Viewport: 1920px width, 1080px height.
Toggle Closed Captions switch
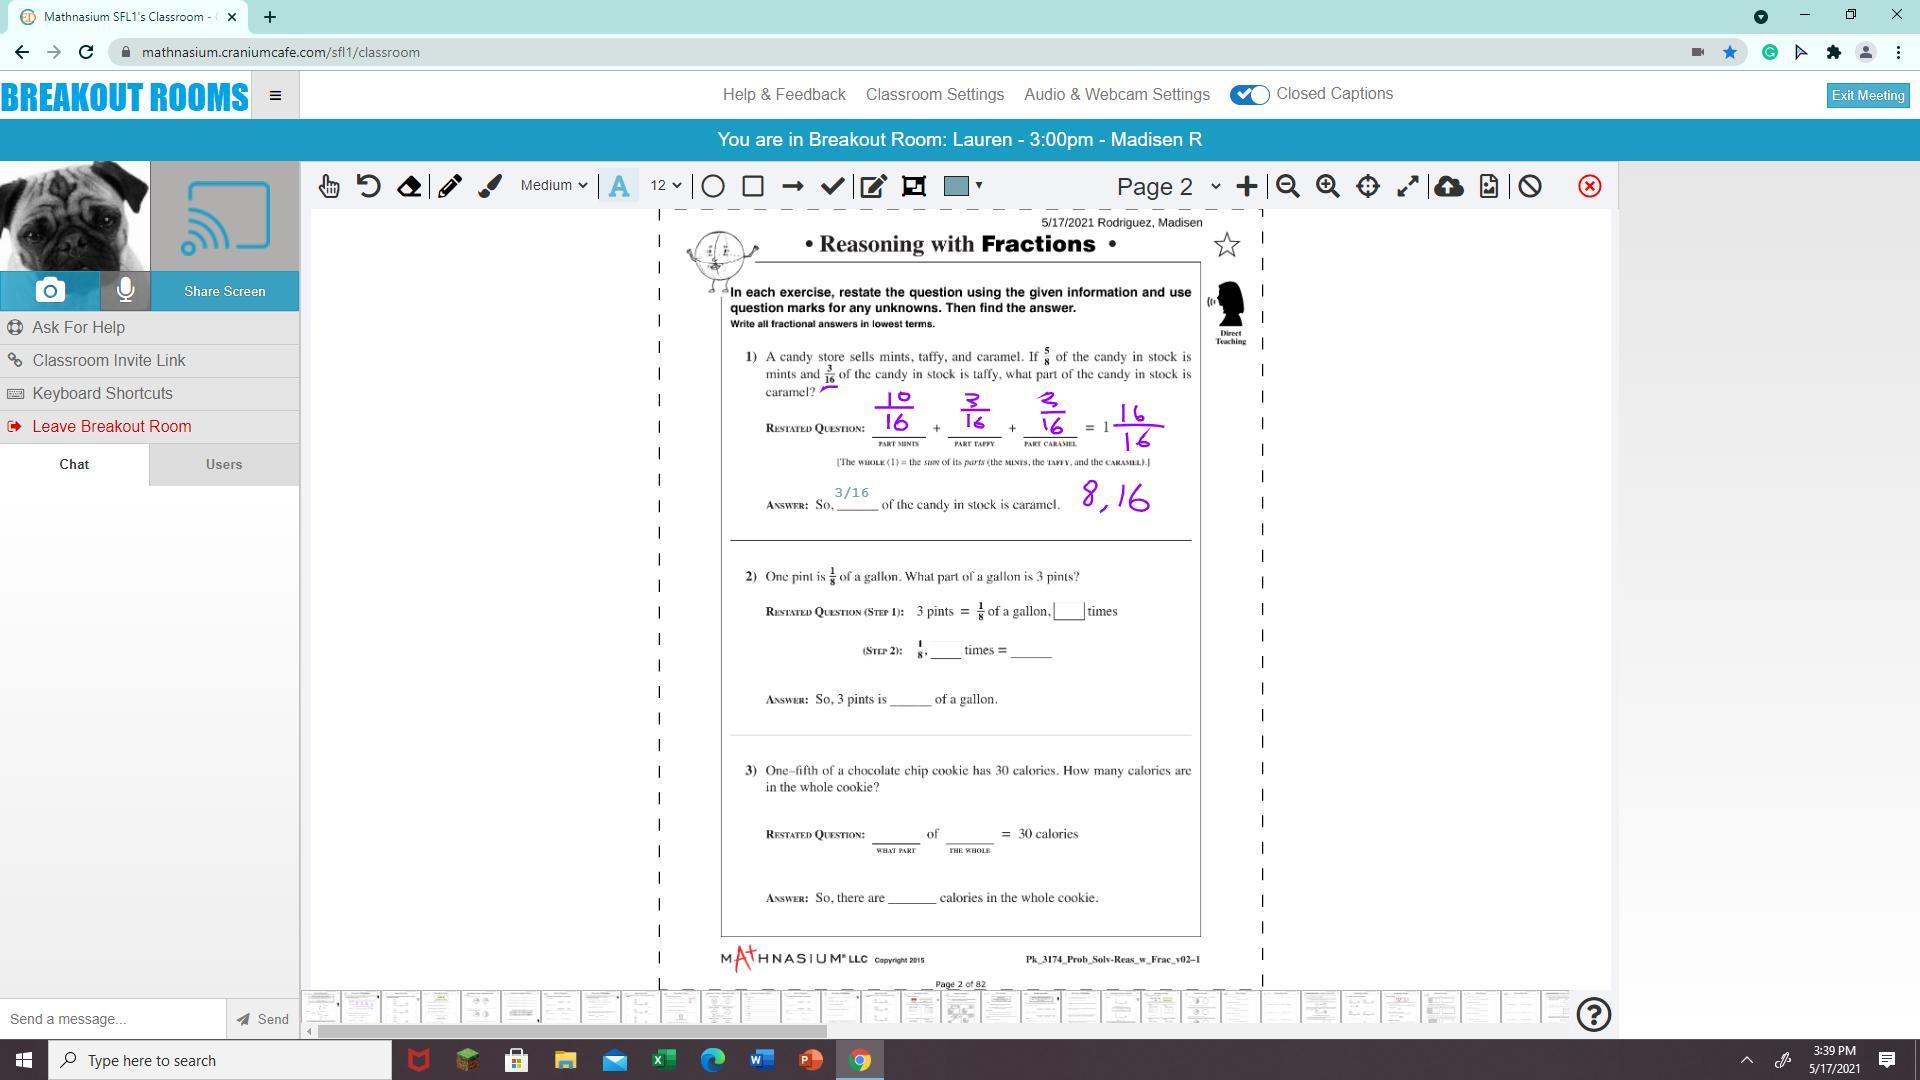[x=1249, y=94]
